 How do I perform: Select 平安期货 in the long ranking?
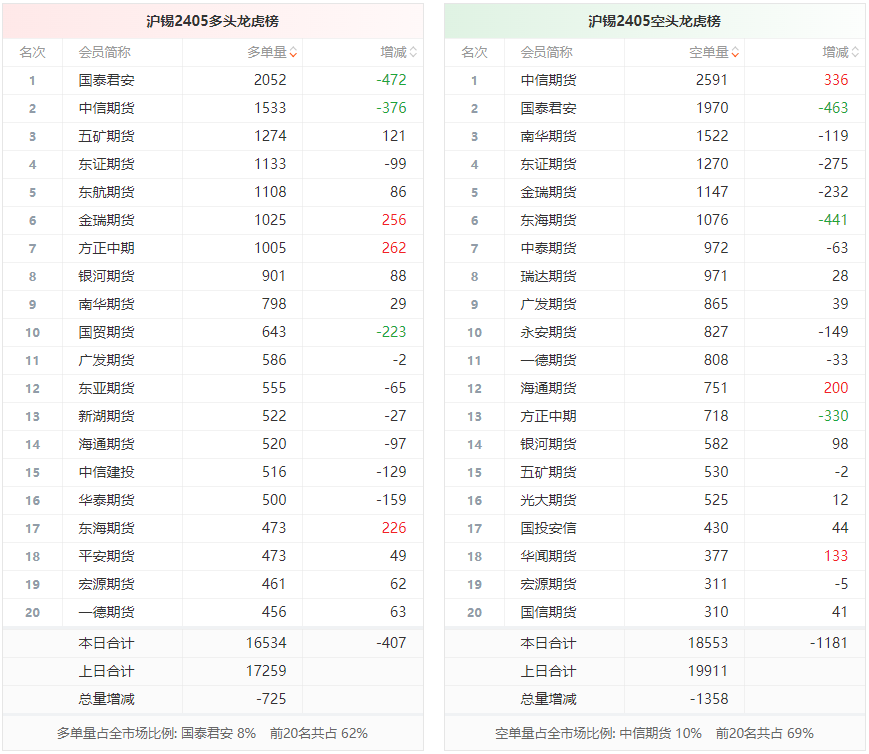click(106, 556)
